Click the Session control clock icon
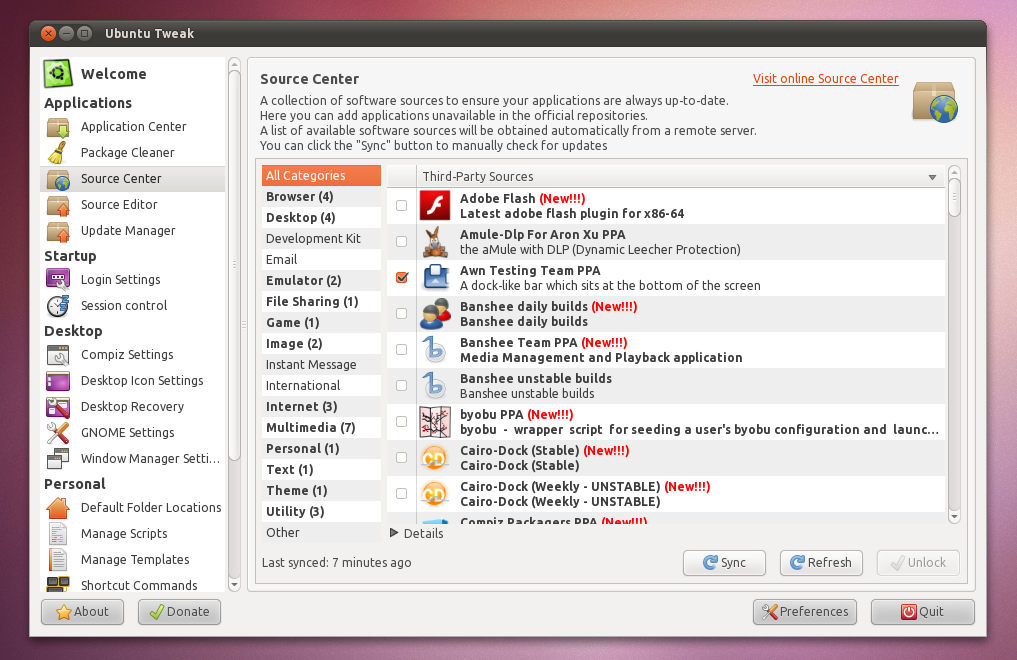Screen dimensions: 1017x660 [58, 305]
